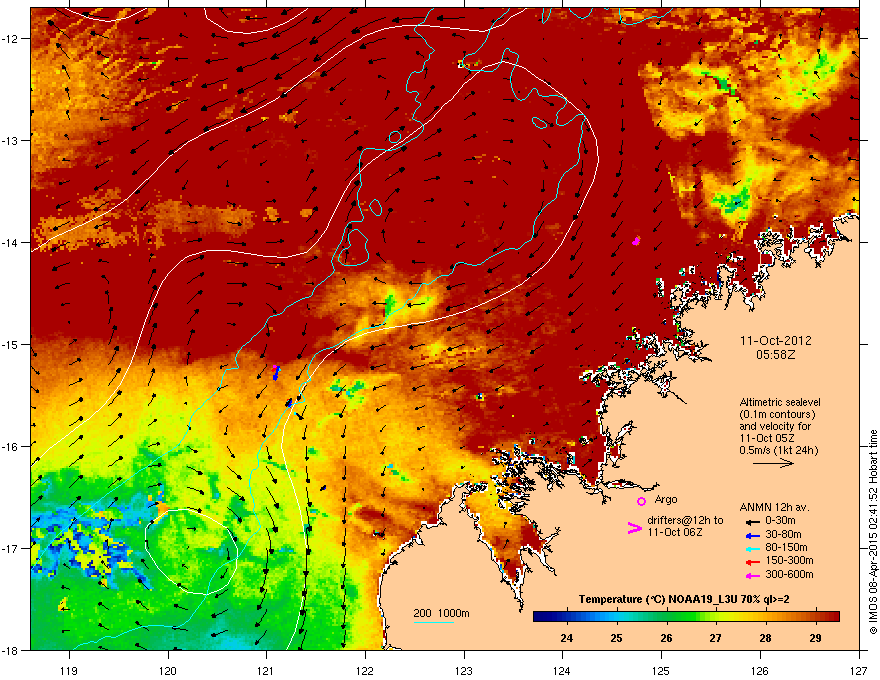Click the latitude axis label '-15'

click(10, 344)
